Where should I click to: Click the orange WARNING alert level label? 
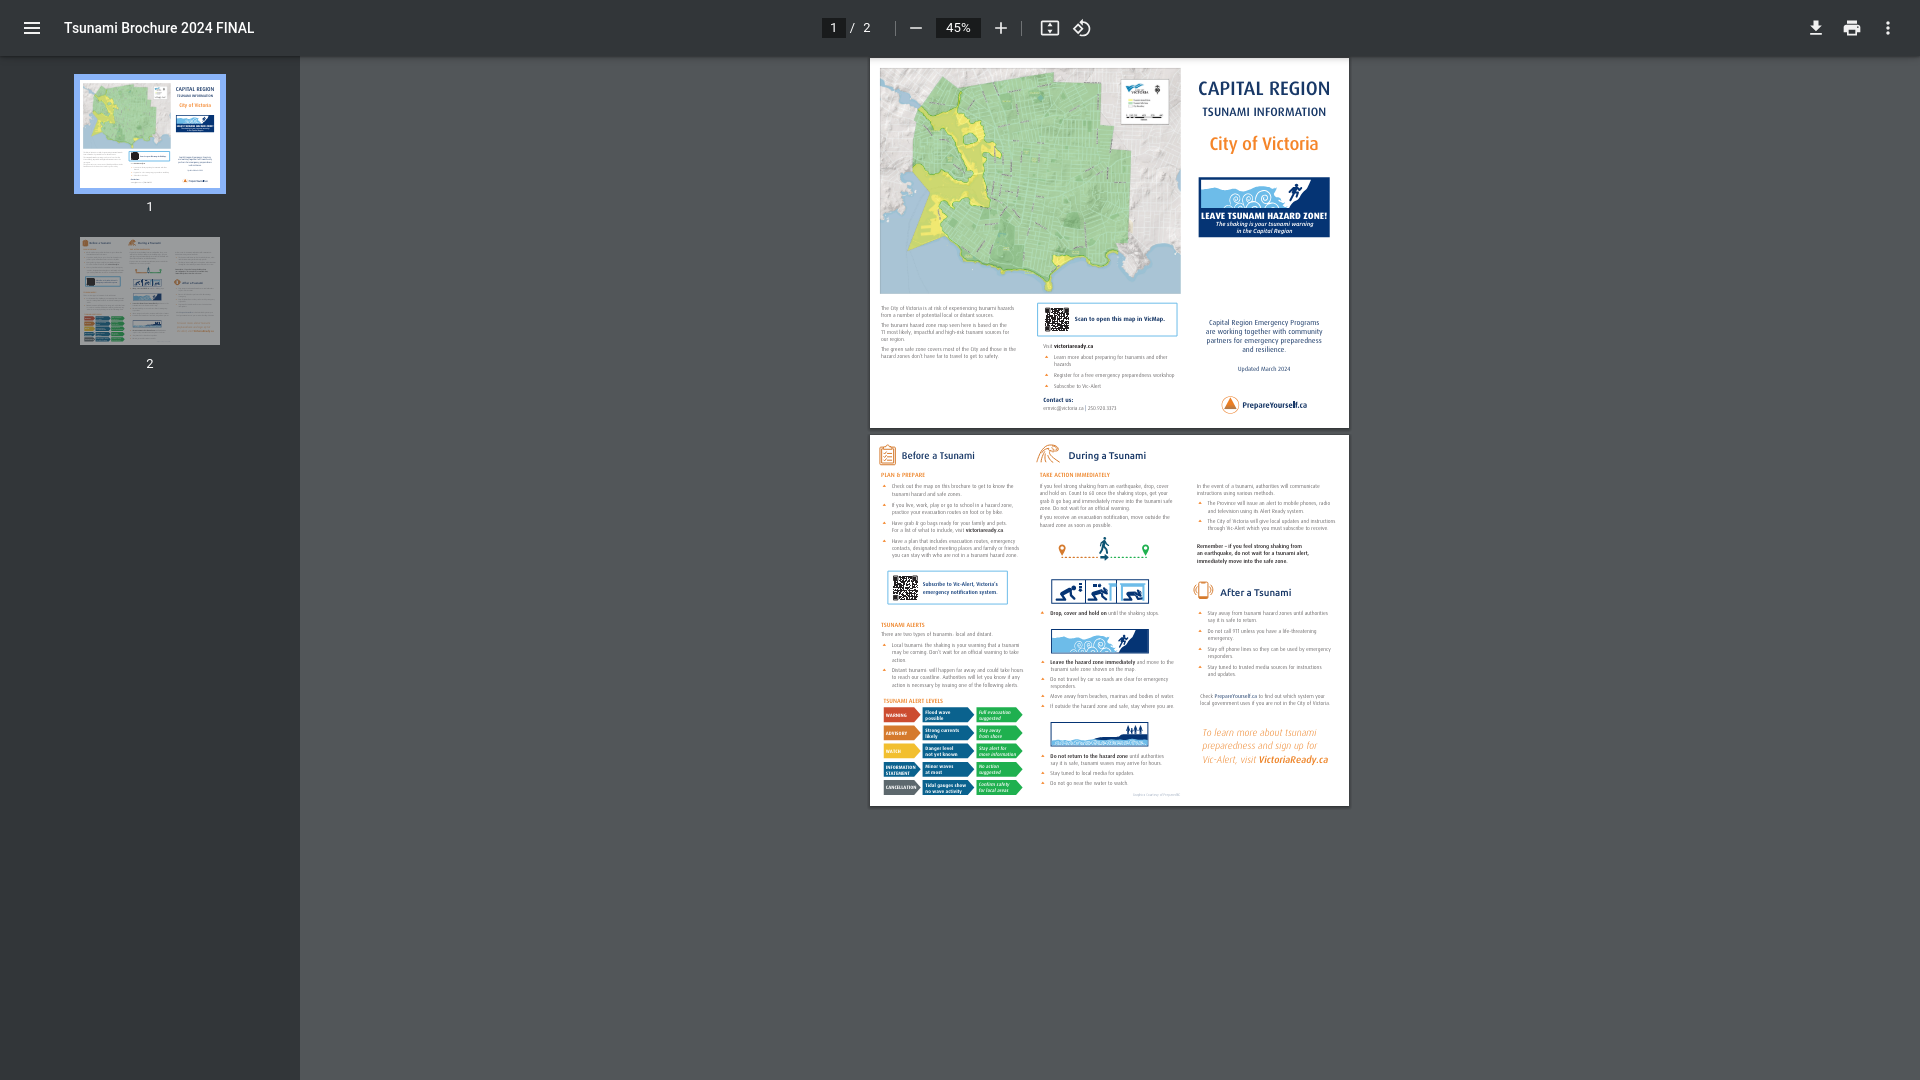[901, 715]
